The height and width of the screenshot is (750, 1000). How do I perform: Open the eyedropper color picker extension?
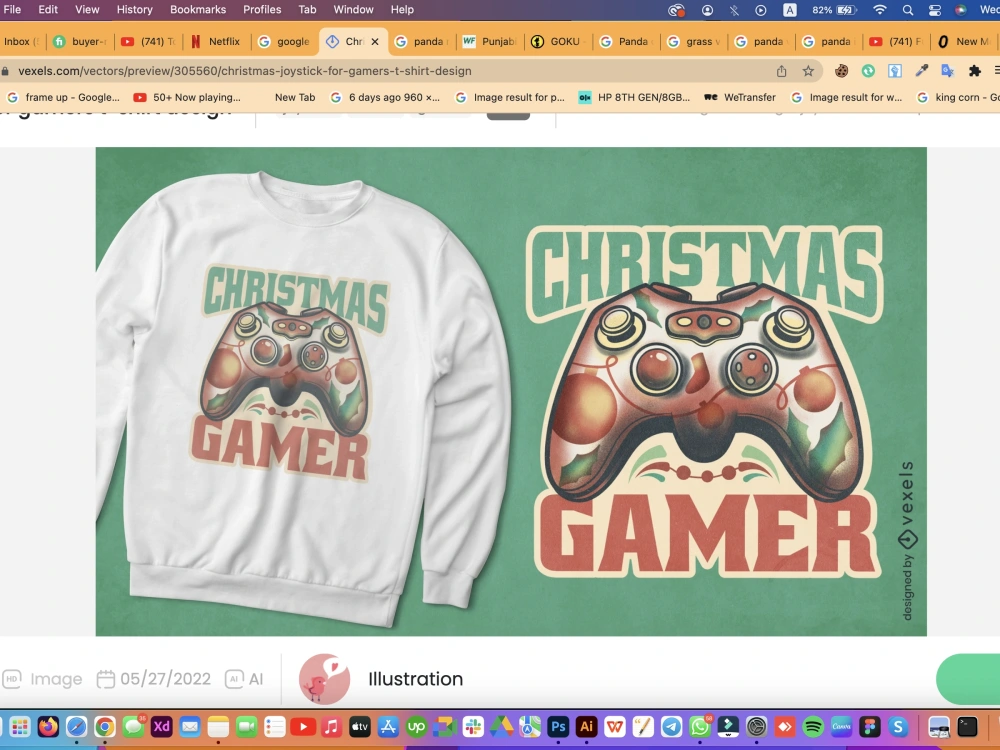[x=922, y=71]
